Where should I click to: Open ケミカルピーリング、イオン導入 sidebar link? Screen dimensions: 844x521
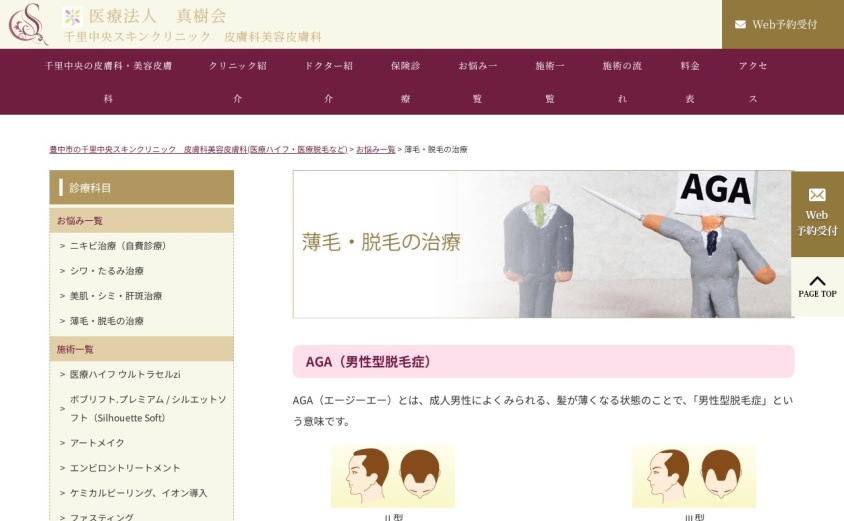[138, 492]
